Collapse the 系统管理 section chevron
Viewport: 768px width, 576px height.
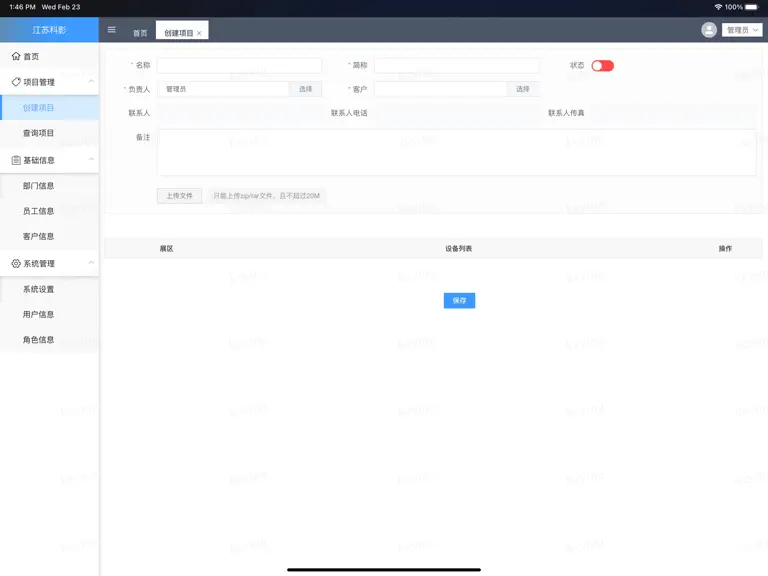click(92, 263)
